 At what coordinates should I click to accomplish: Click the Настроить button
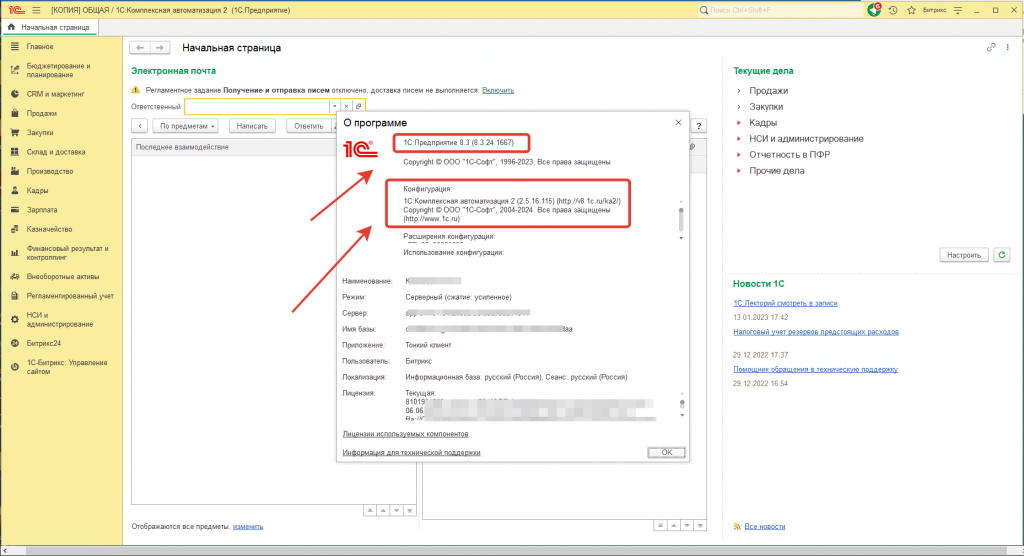pyautogui.click(x=964, y=255)
